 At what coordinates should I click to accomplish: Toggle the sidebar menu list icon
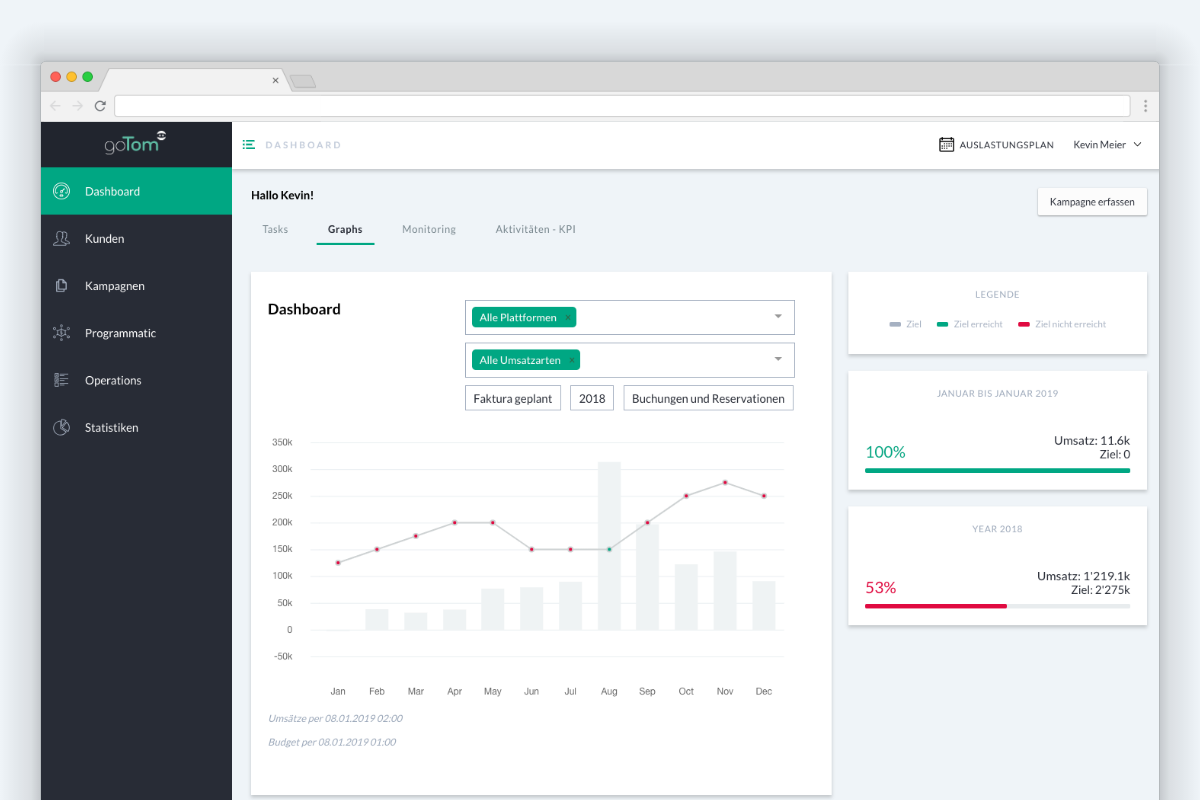coord(248,145)
